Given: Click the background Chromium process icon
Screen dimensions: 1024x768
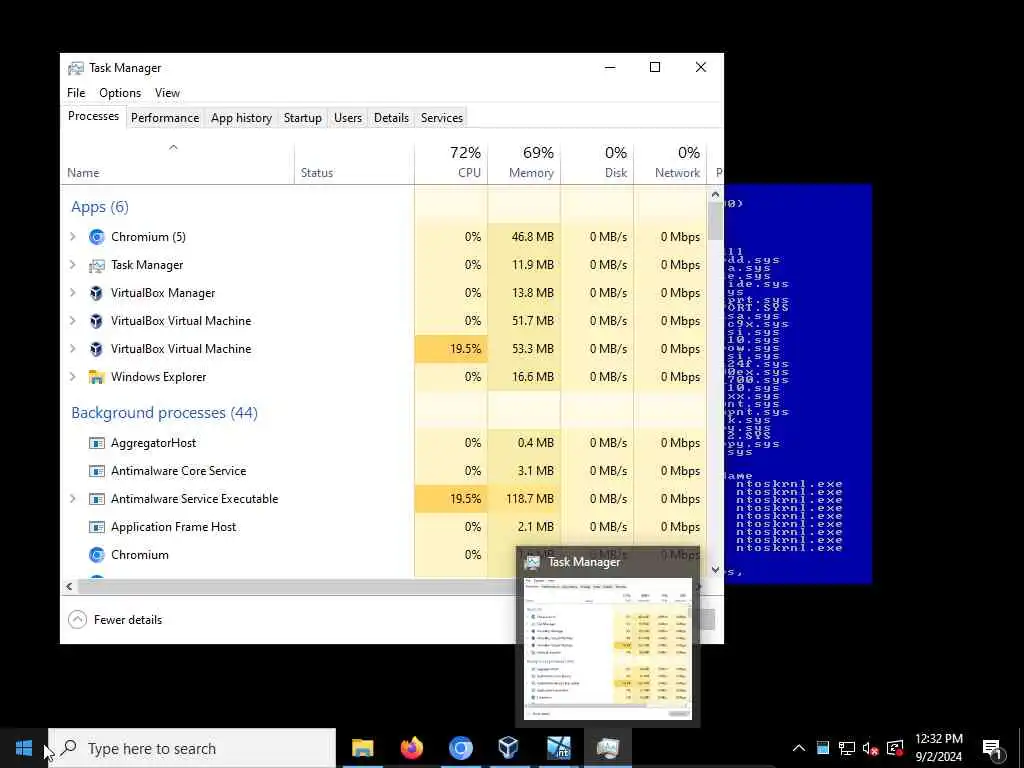Looking at the screenshot, I should [x=97, y=555].
